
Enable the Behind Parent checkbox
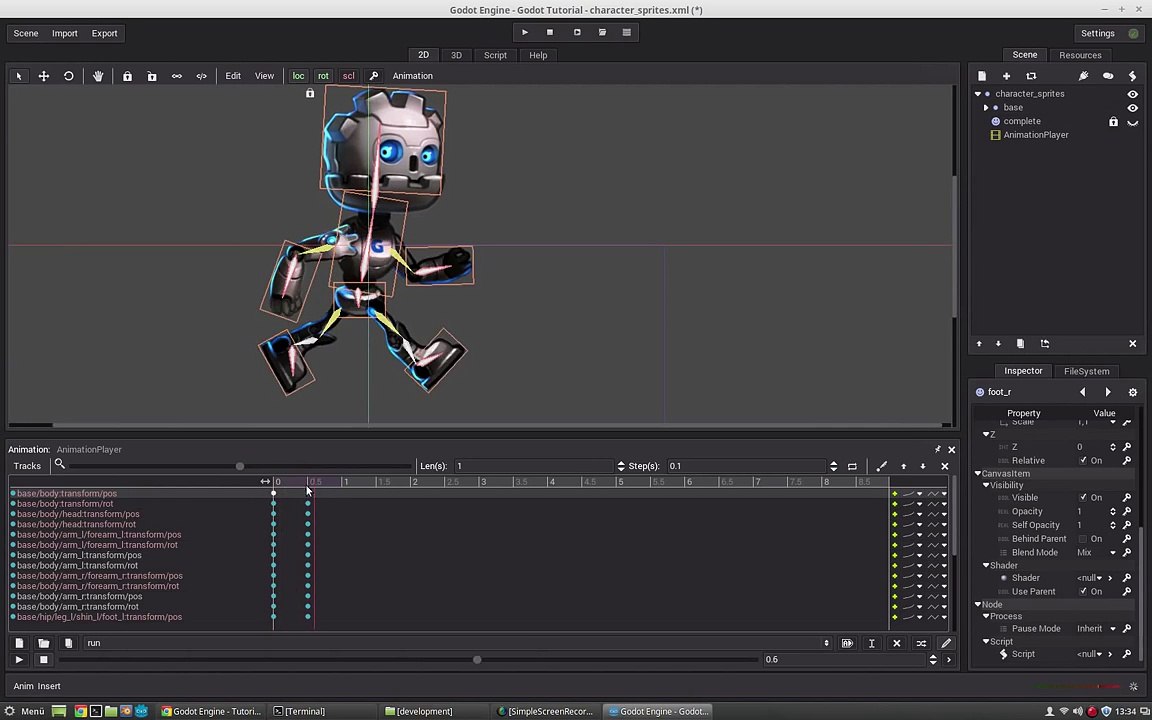(1083, 539)
